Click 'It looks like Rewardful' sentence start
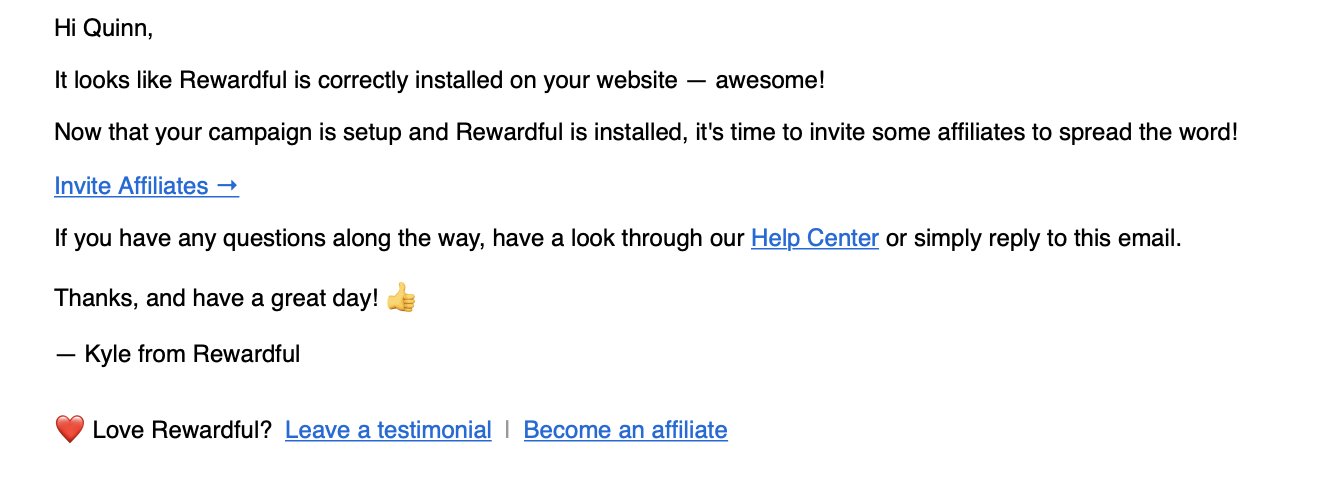1320x484 pixels. click(x=171, y=80)
